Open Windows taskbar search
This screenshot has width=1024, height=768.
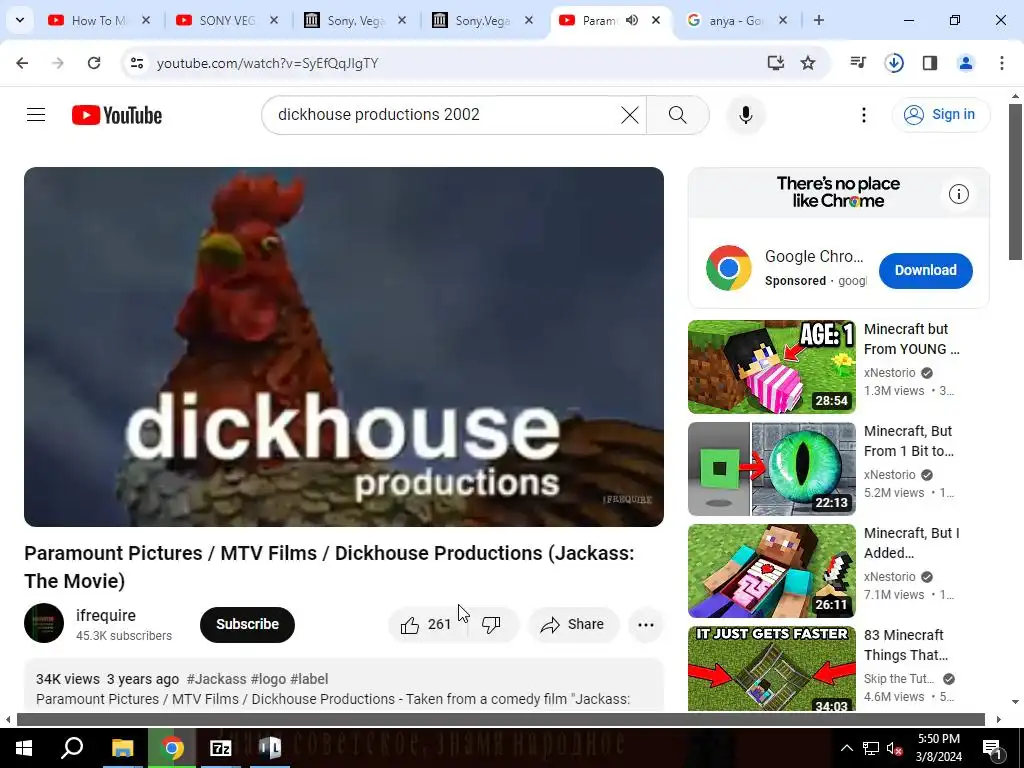(x=72, y=748)
